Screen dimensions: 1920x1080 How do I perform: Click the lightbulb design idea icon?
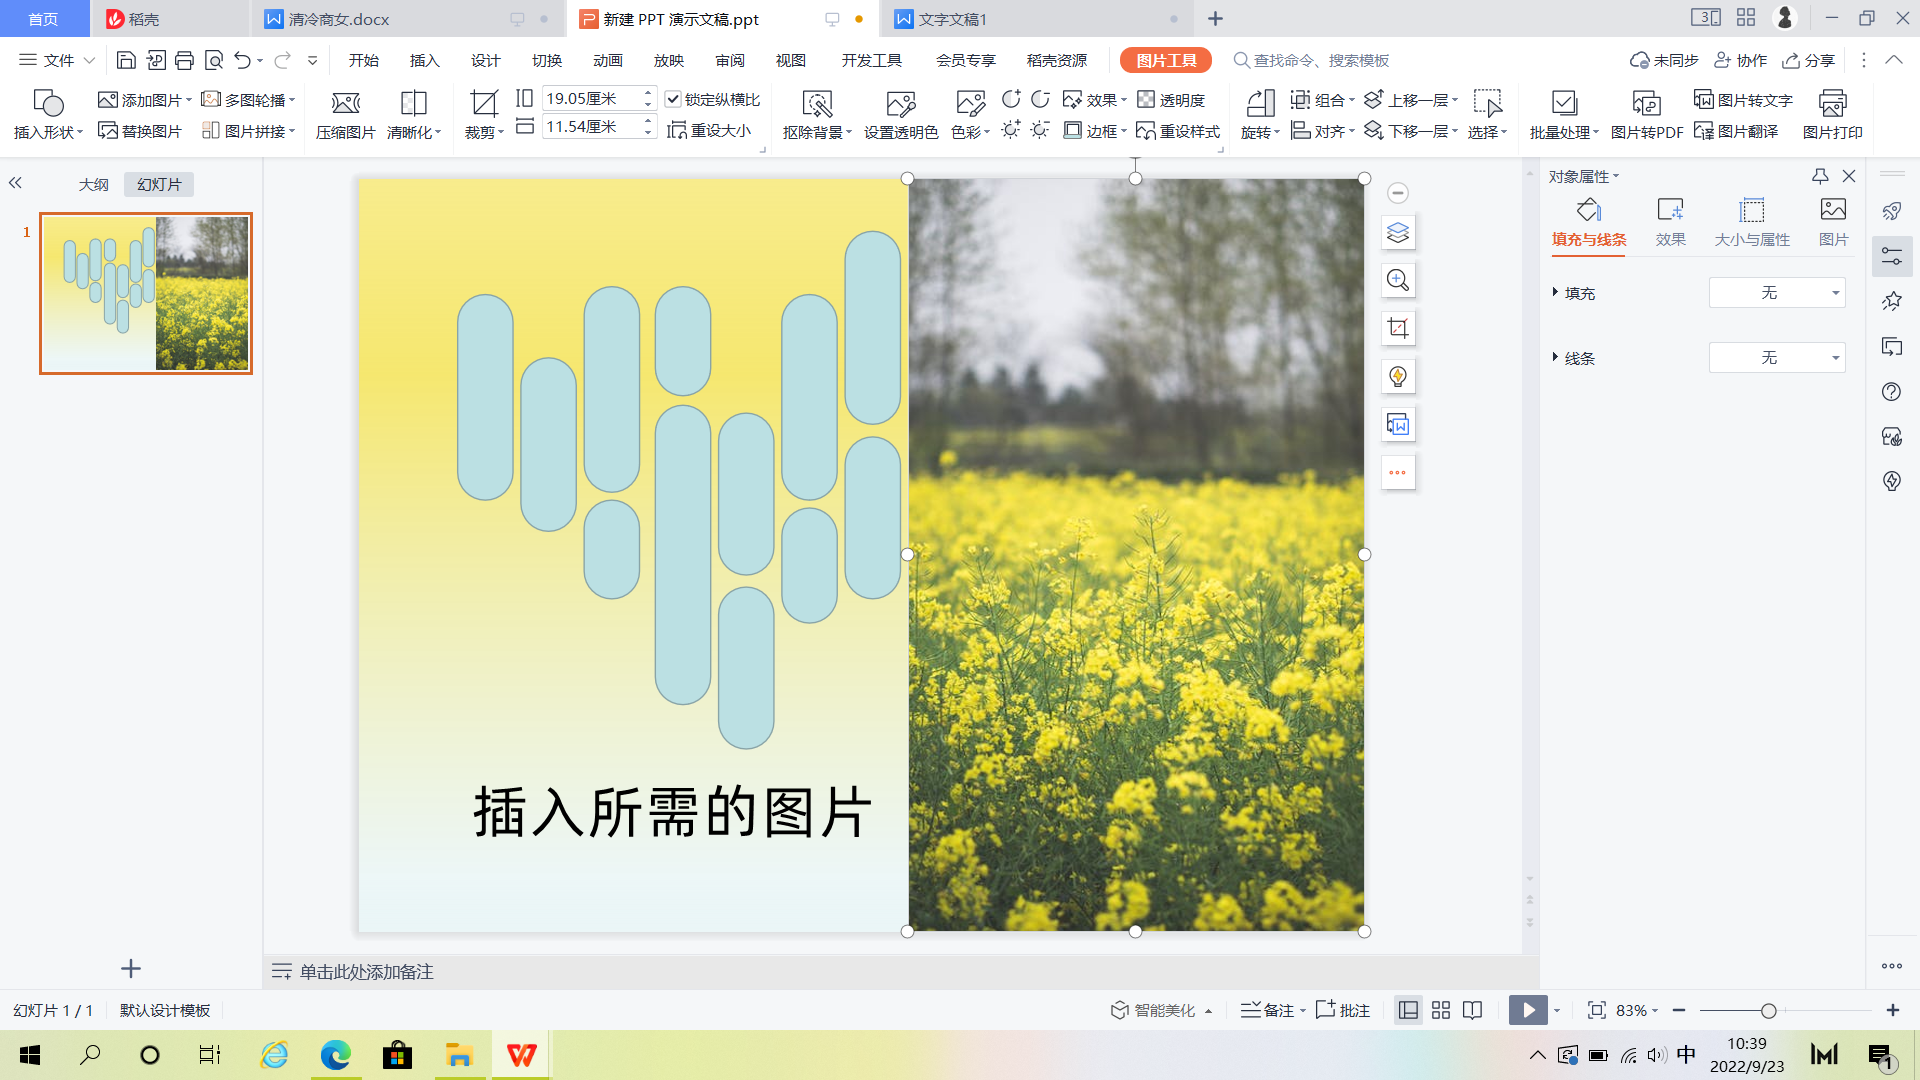(1398, 377)
